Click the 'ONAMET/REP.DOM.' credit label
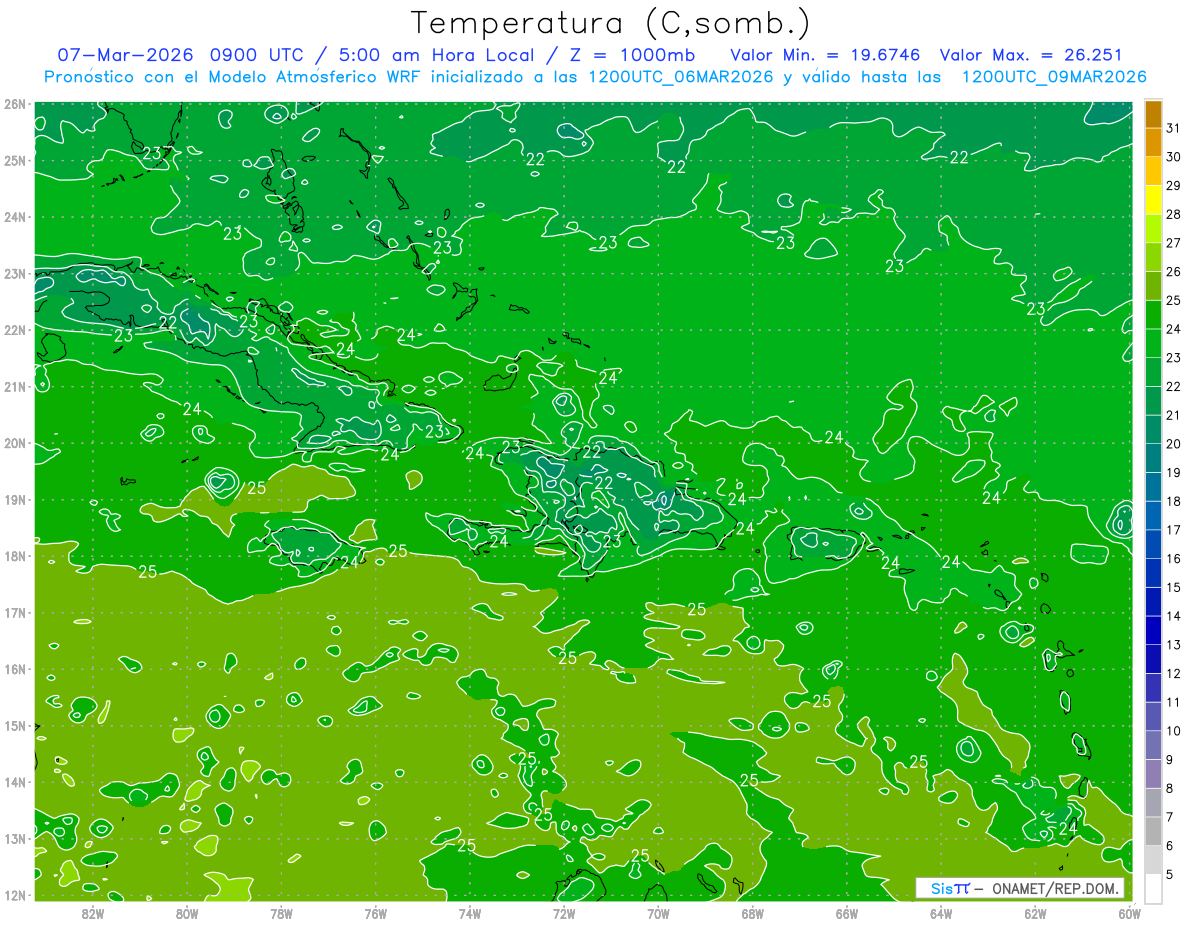The image size is (1200, 927). click(x=1057, y=888)
